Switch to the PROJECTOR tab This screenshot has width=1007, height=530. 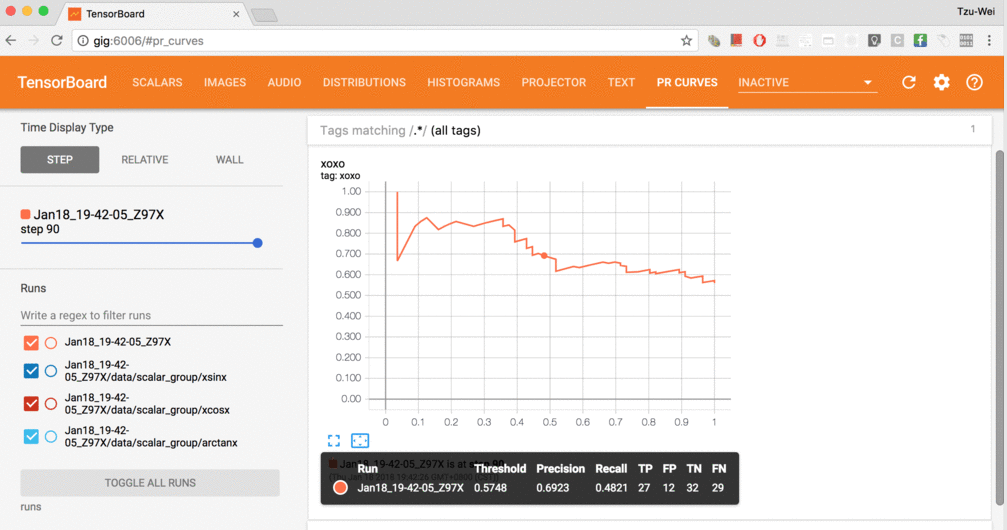(x=554, y=82)
